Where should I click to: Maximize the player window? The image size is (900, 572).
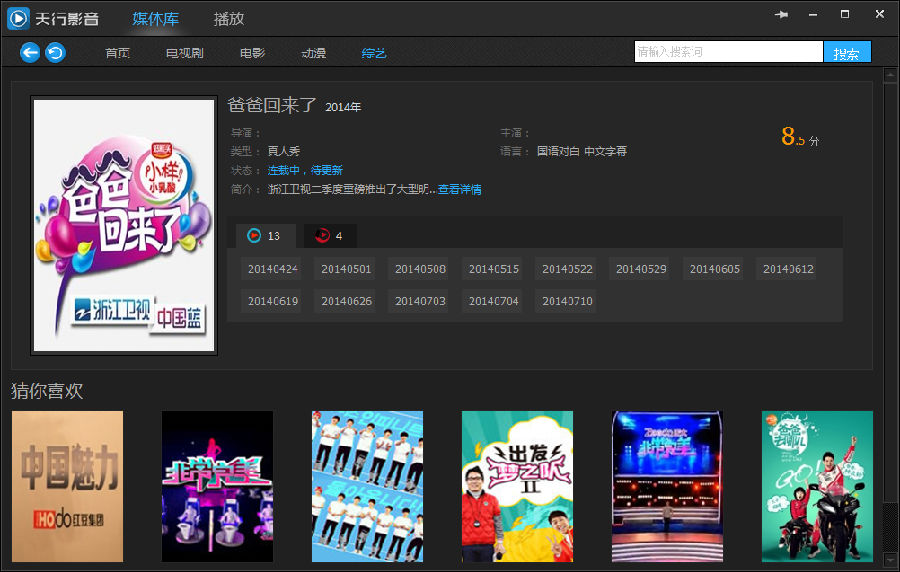pyautogui.click(x=845, y=14)
